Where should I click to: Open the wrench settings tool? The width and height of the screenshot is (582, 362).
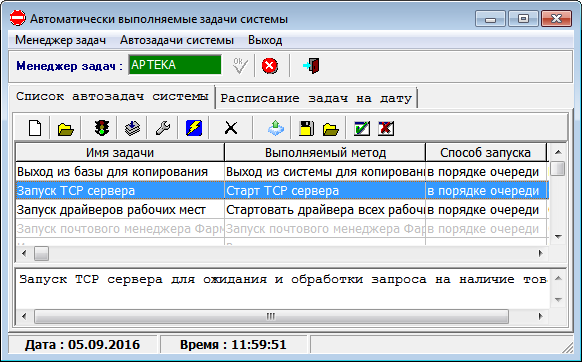[x=163, y=128]
